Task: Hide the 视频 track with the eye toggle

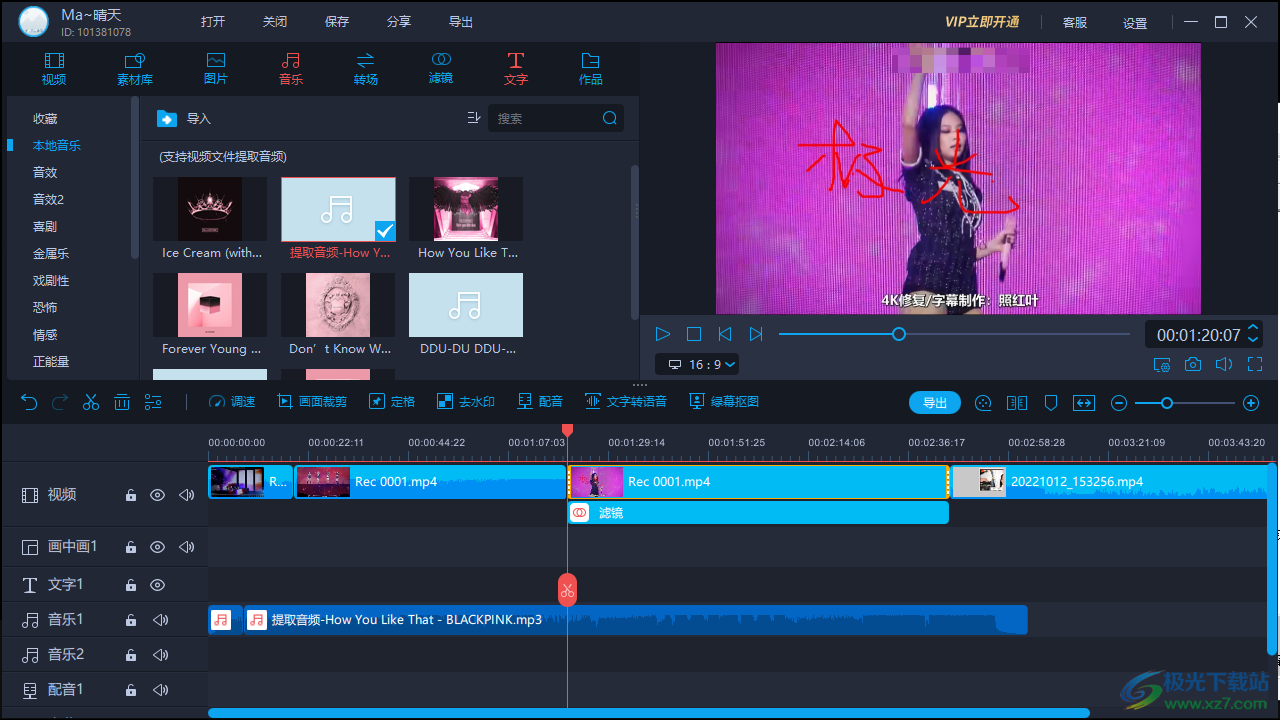Action: (157, 494)
